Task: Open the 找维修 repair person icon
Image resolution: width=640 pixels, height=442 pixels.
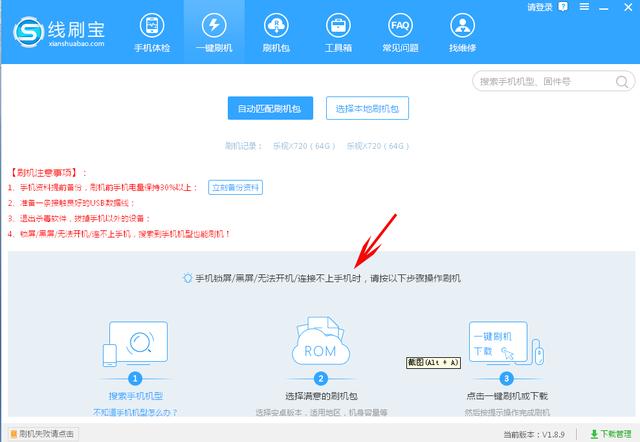Action: click(462, 25)
